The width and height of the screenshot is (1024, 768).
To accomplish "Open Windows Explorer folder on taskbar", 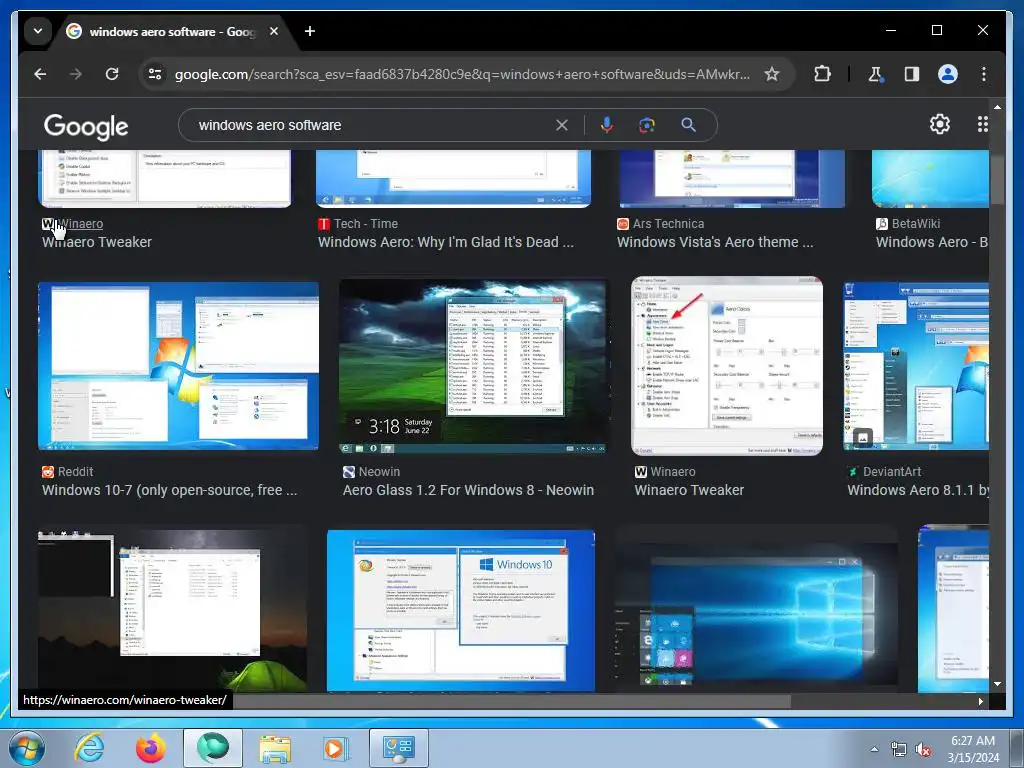I will click(275, 748).
